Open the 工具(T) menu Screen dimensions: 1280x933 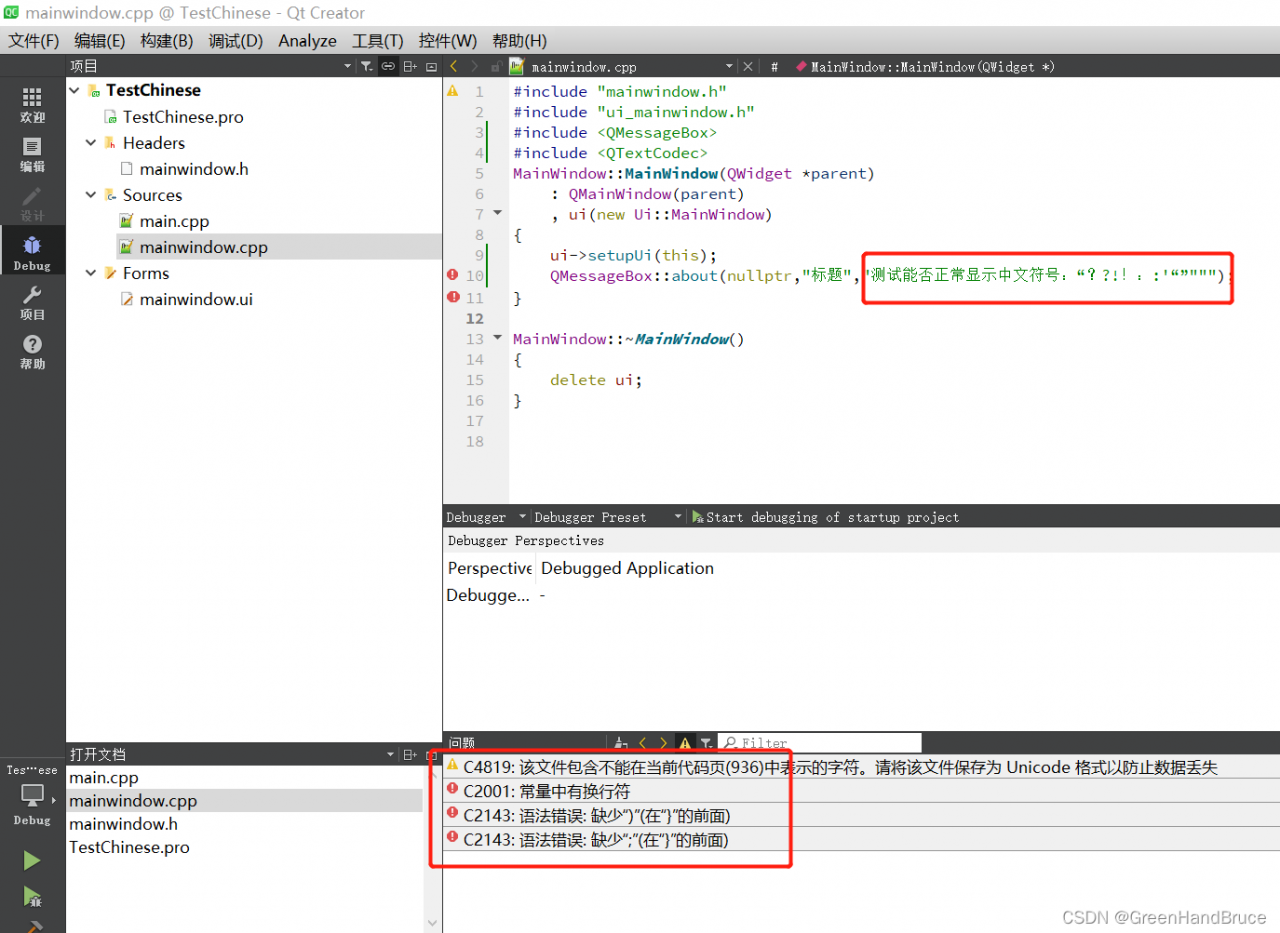378,41
